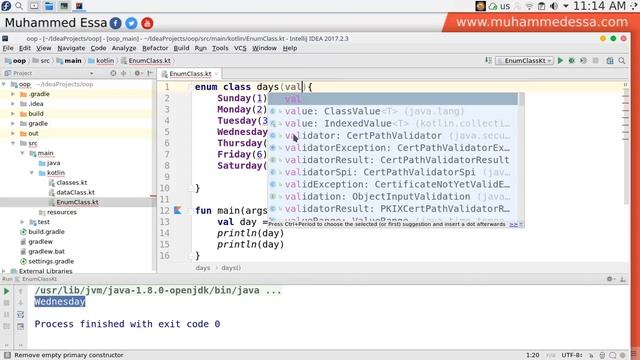Click the 1:20 cursor position in status bar
Image resolution: width=640 pixels, height=360 pixels.
[533, 355]
